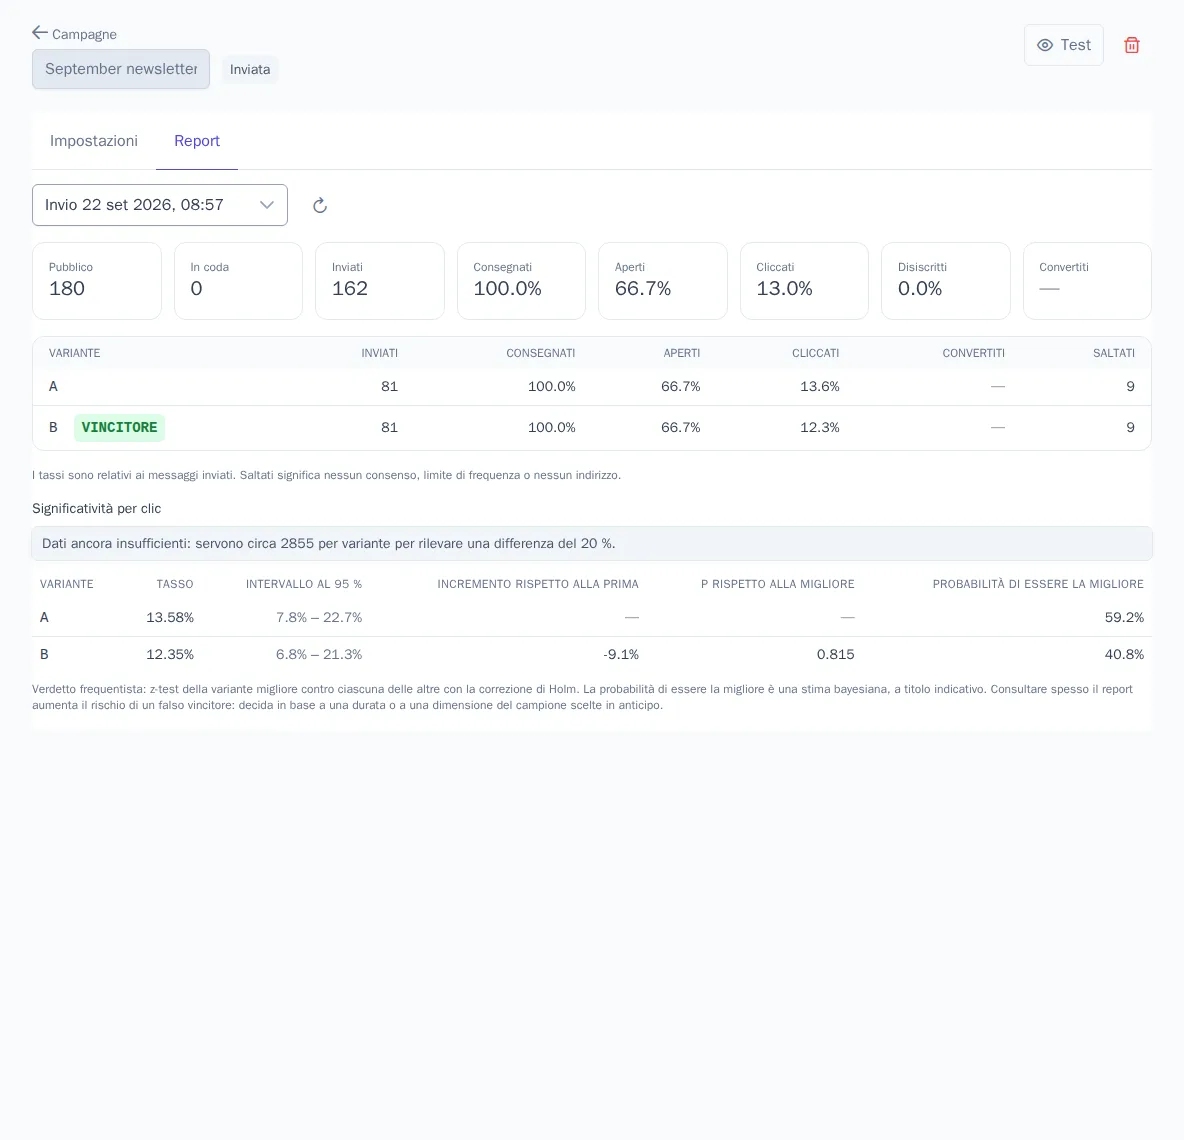This screenshot has width=1184, height=1140.
Task: Click the Inviati card showing 162
Action: point(380,281)
